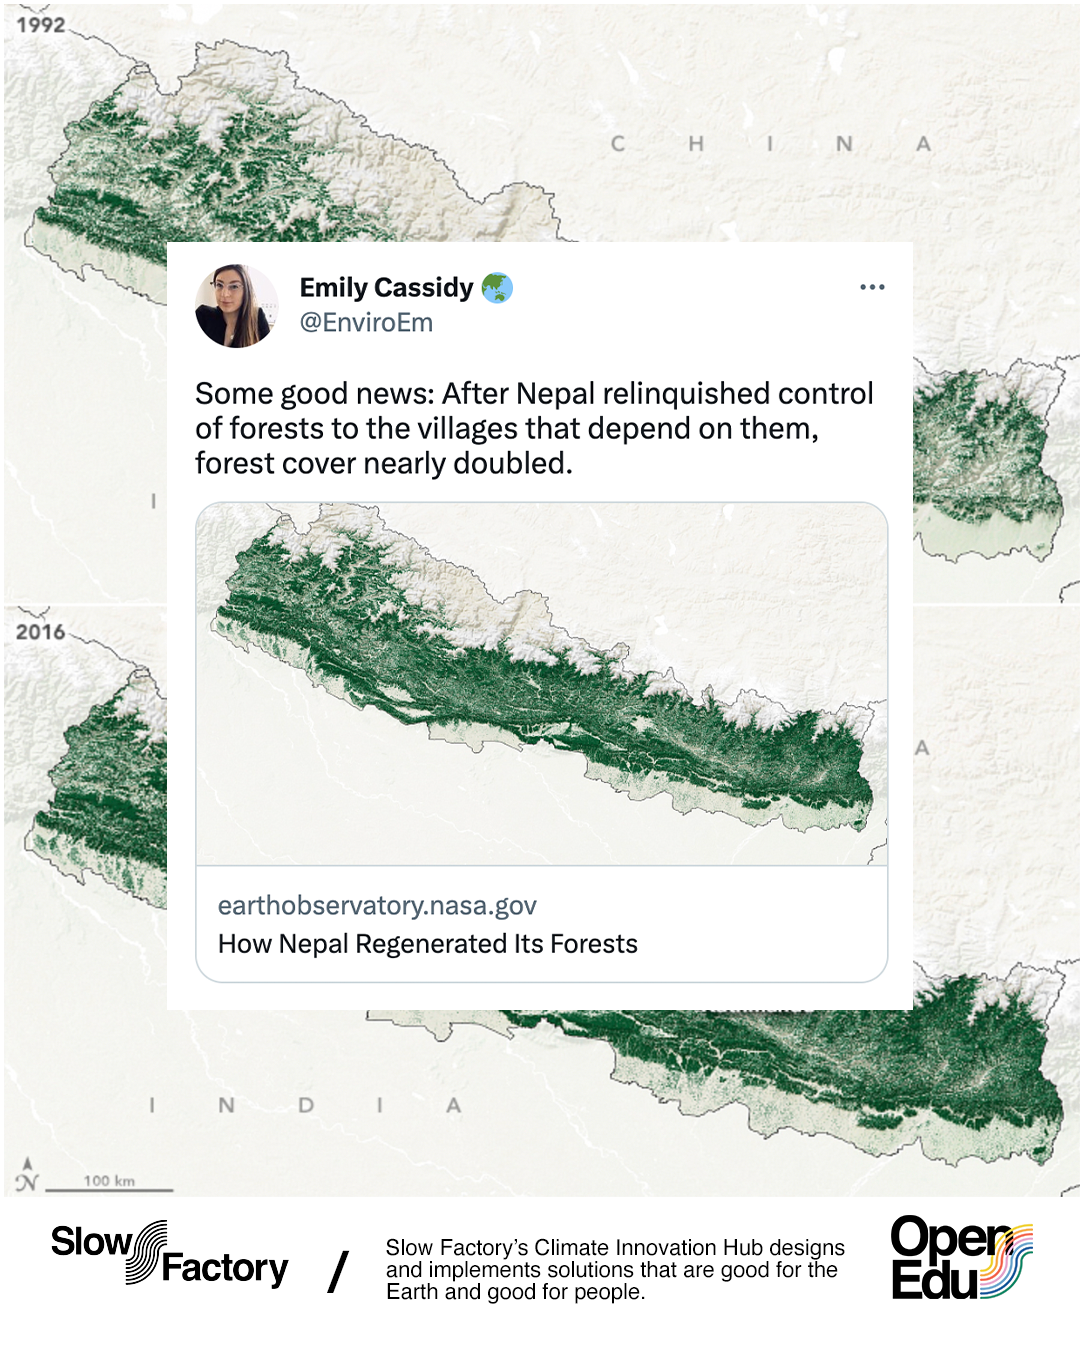Click the globe emoji beside Emily Cassidy

497,288
